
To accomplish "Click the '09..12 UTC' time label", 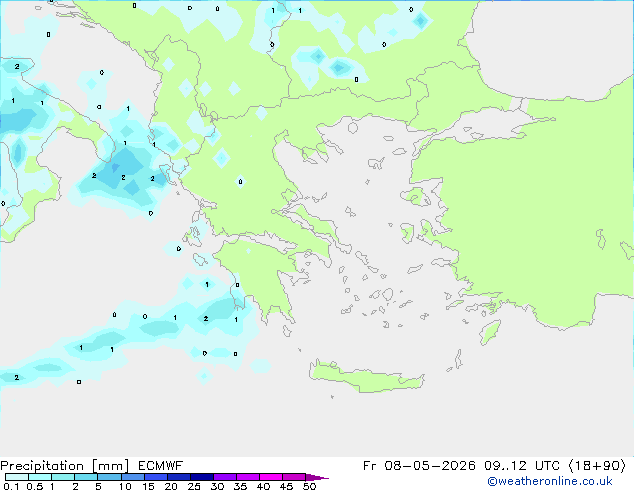I will click(522, 466).
